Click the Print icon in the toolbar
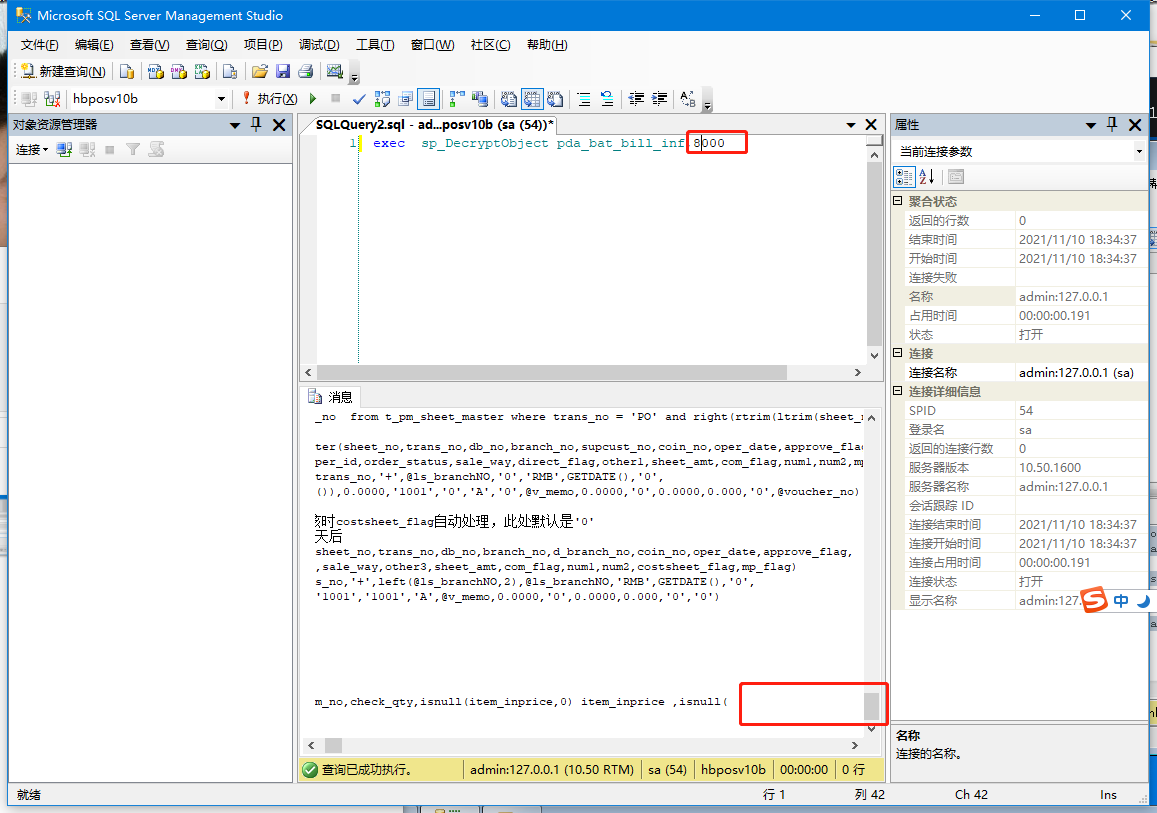The width and height of the screenshot is (1157, 813). (x=306, y=71)
